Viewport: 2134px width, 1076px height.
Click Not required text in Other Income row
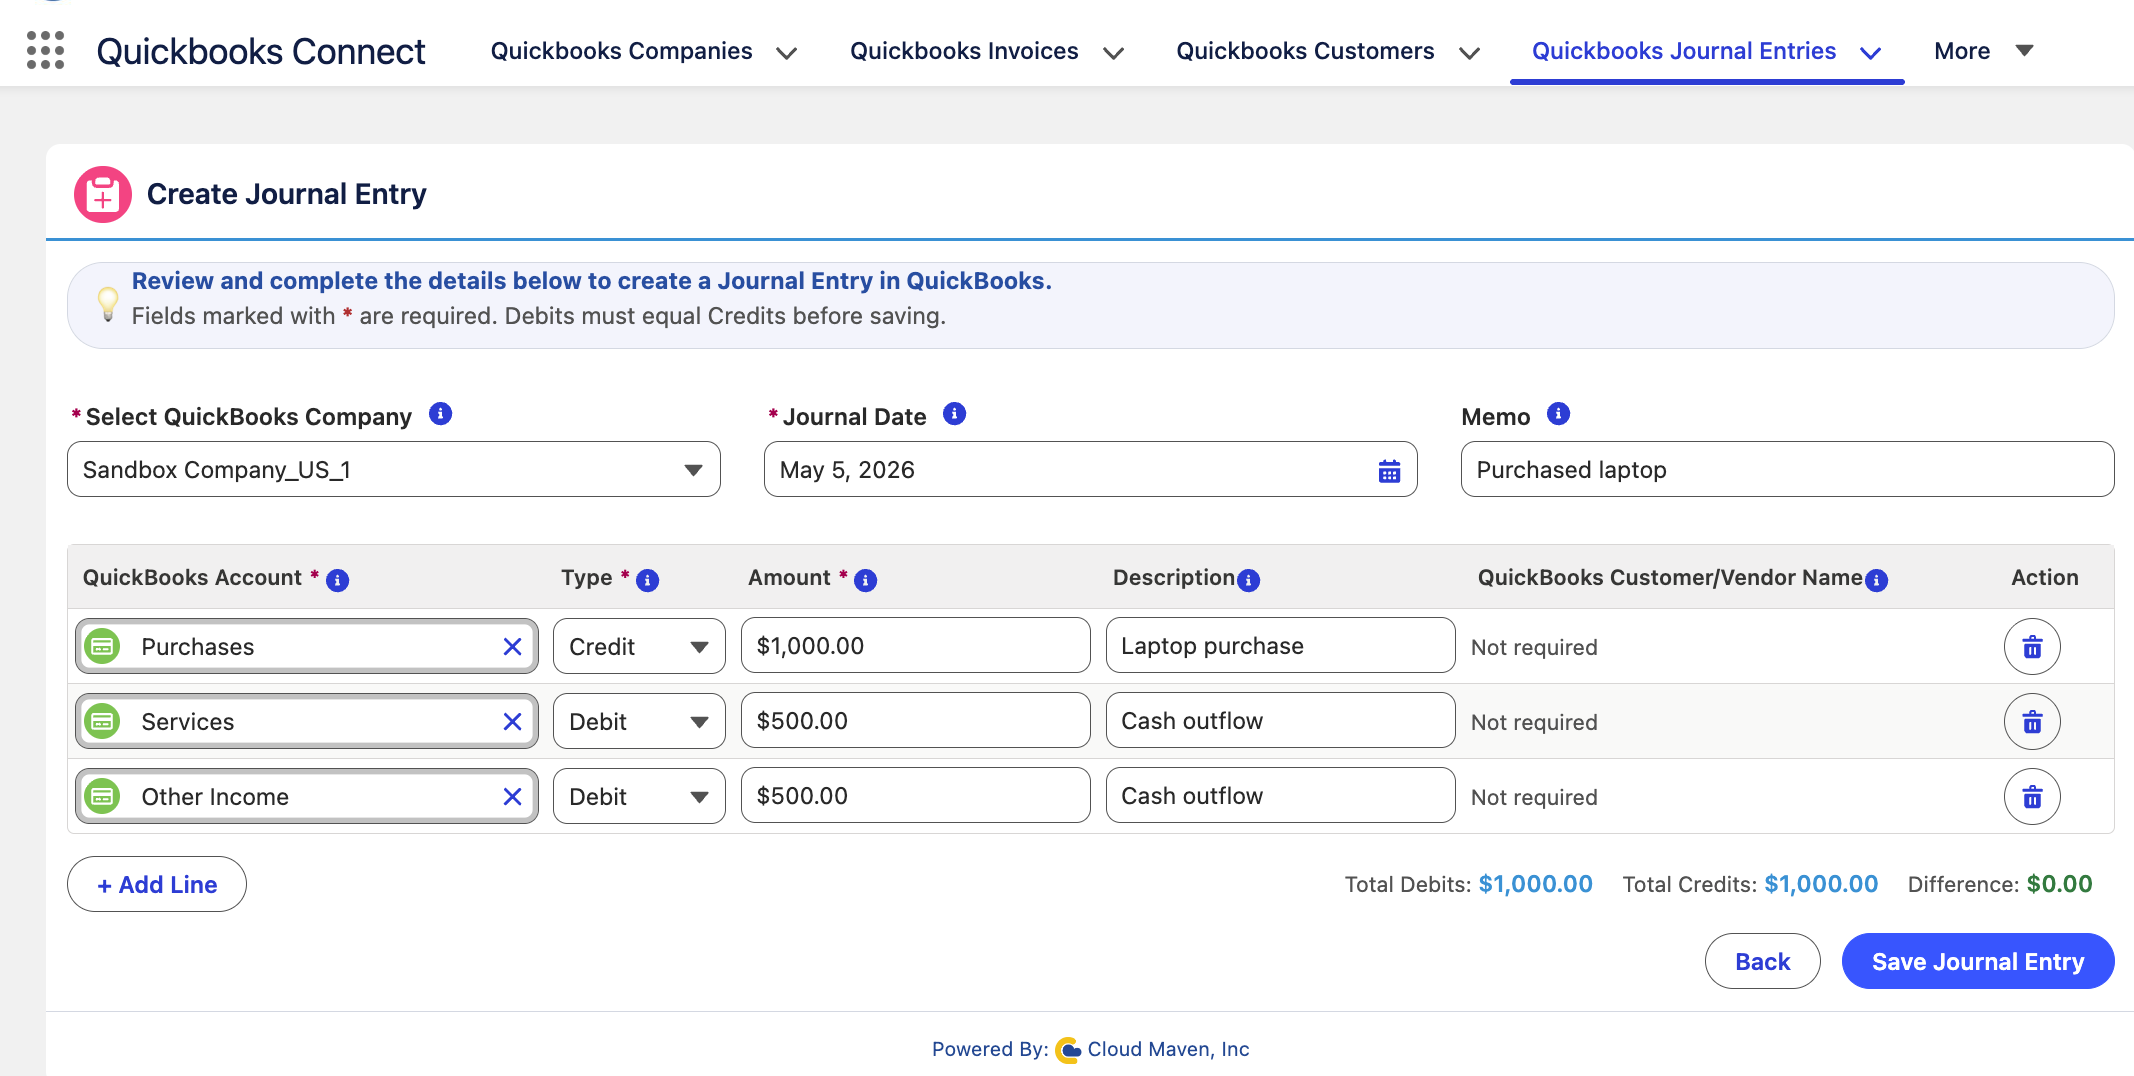coord(1534,798)
